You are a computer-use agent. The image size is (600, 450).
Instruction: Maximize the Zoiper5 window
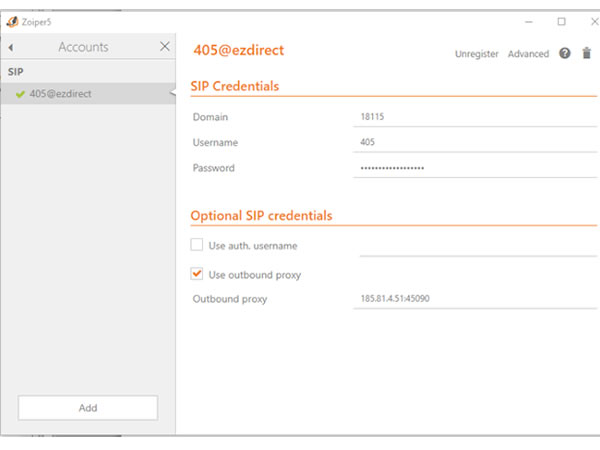pyautogui.click(x=561, y=22)
